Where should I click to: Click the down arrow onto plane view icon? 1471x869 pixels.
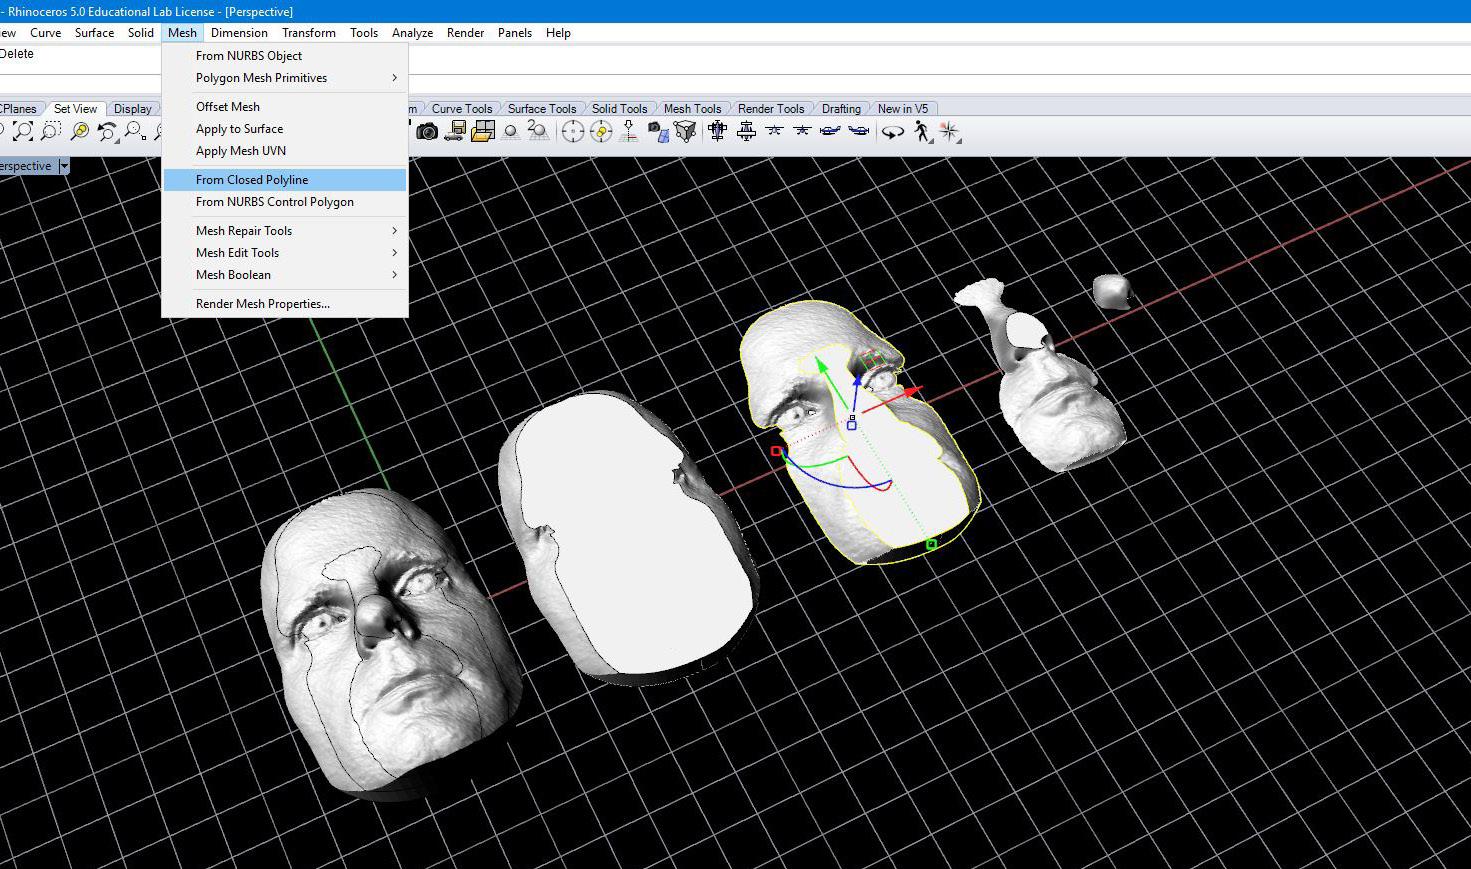pyautogui.click(x=629, y=131)
